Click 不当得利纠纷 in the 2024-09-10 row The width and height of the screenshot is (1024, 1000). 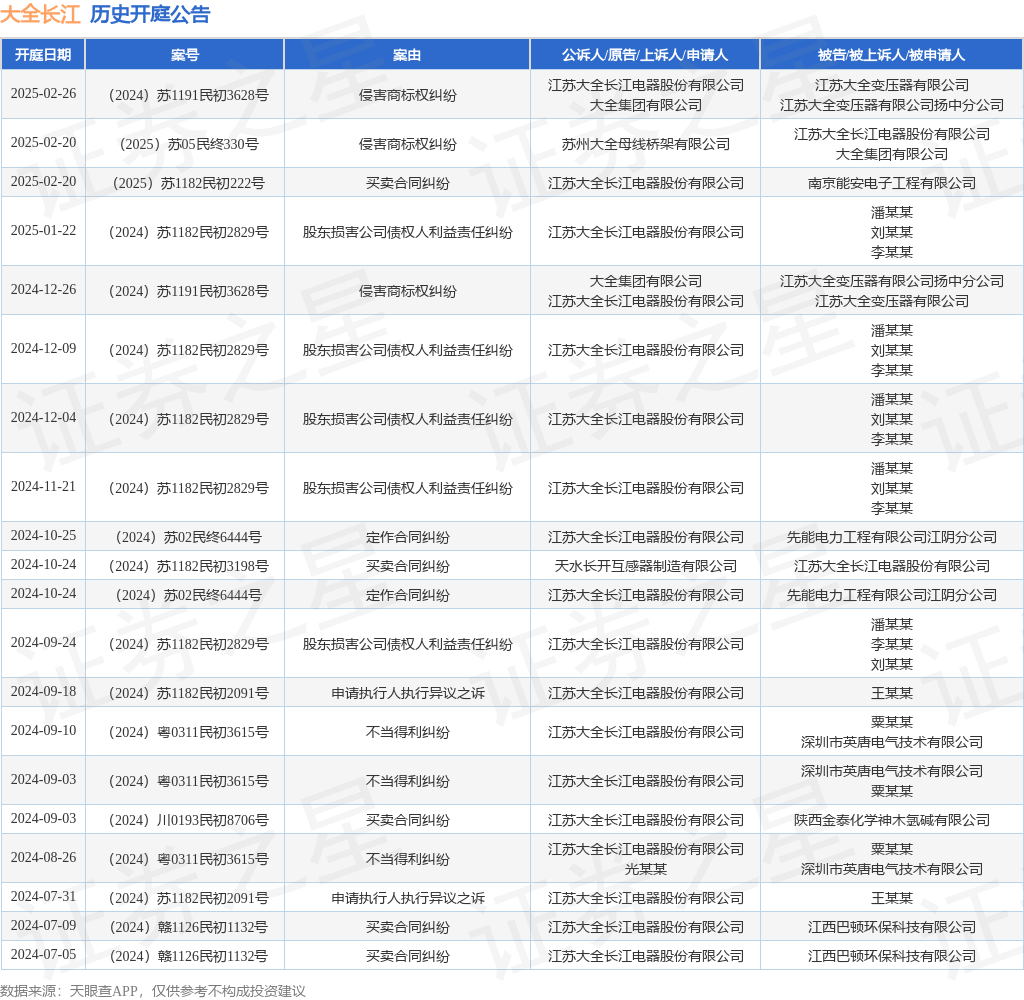pyautogui.click(x=407, y=733)
